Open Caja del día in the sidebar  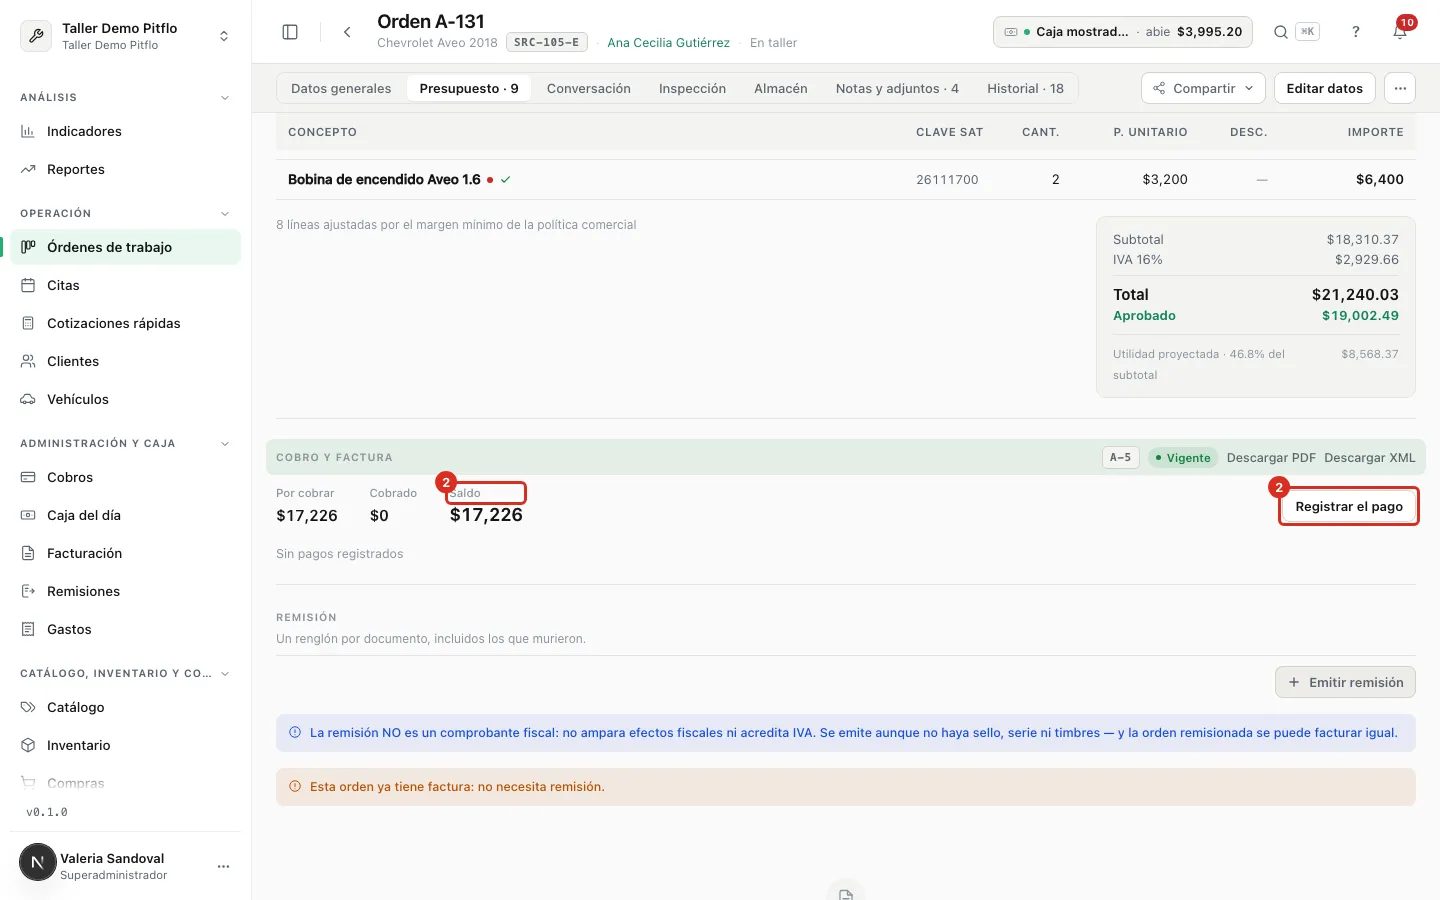[125, 515]
